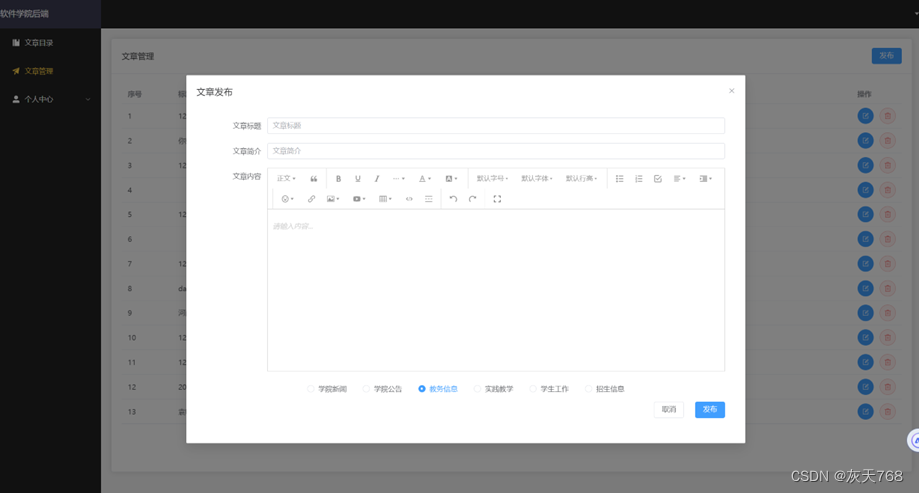Select the 学院新闻 radio option
919x493 pixels.
tap(327, 389)
